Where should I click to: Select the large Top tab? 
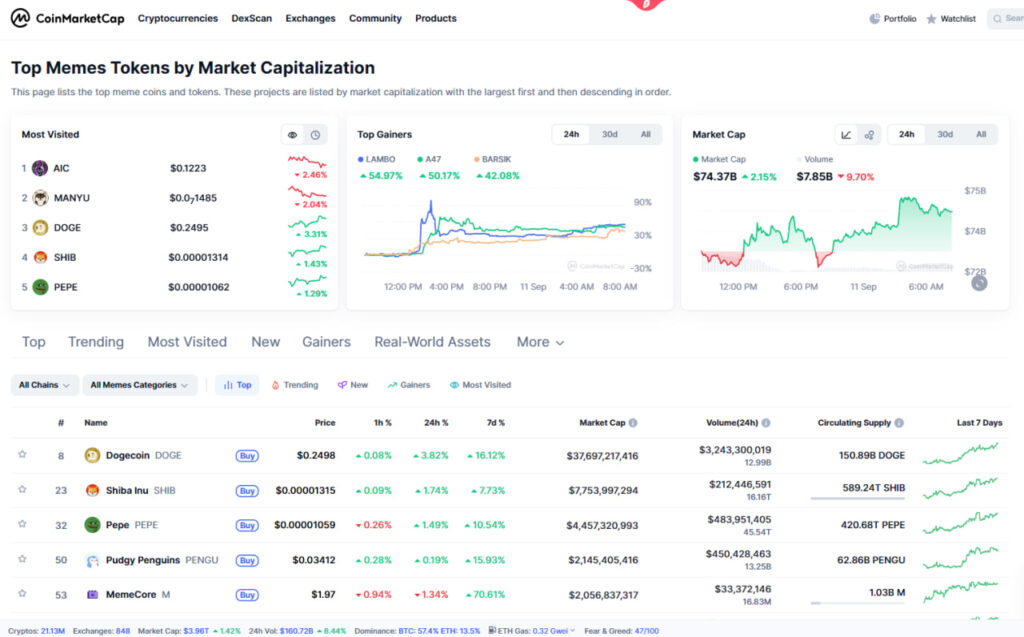[x=33, y=342]
